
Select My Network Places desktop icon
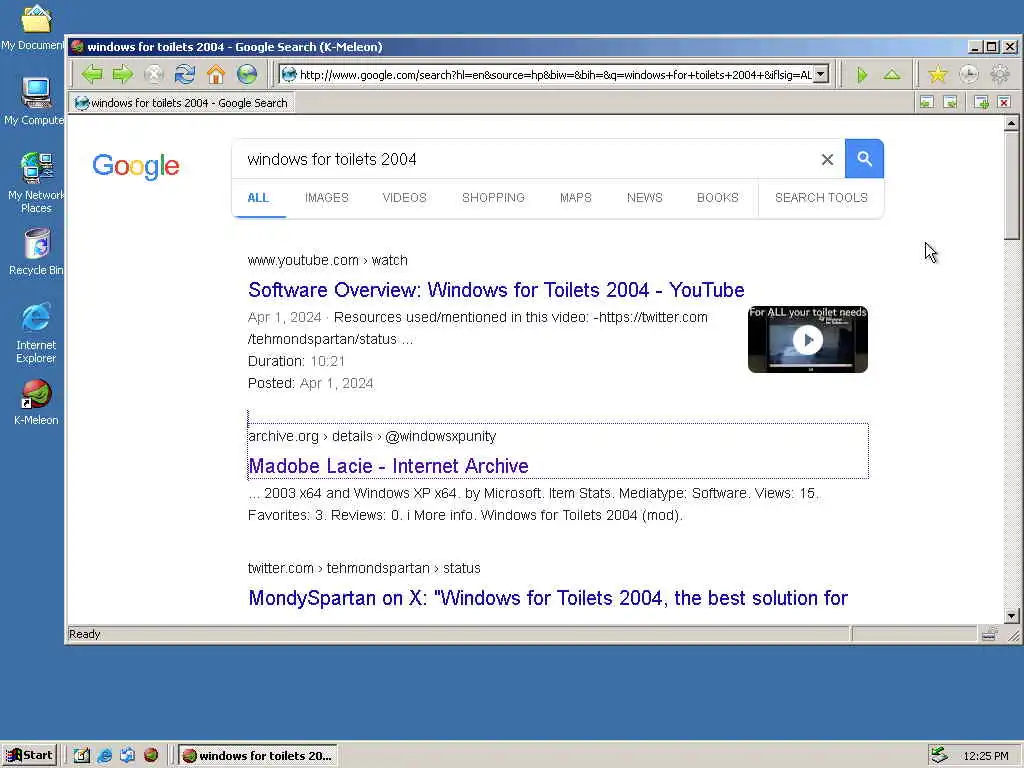(x=35, y=183)
